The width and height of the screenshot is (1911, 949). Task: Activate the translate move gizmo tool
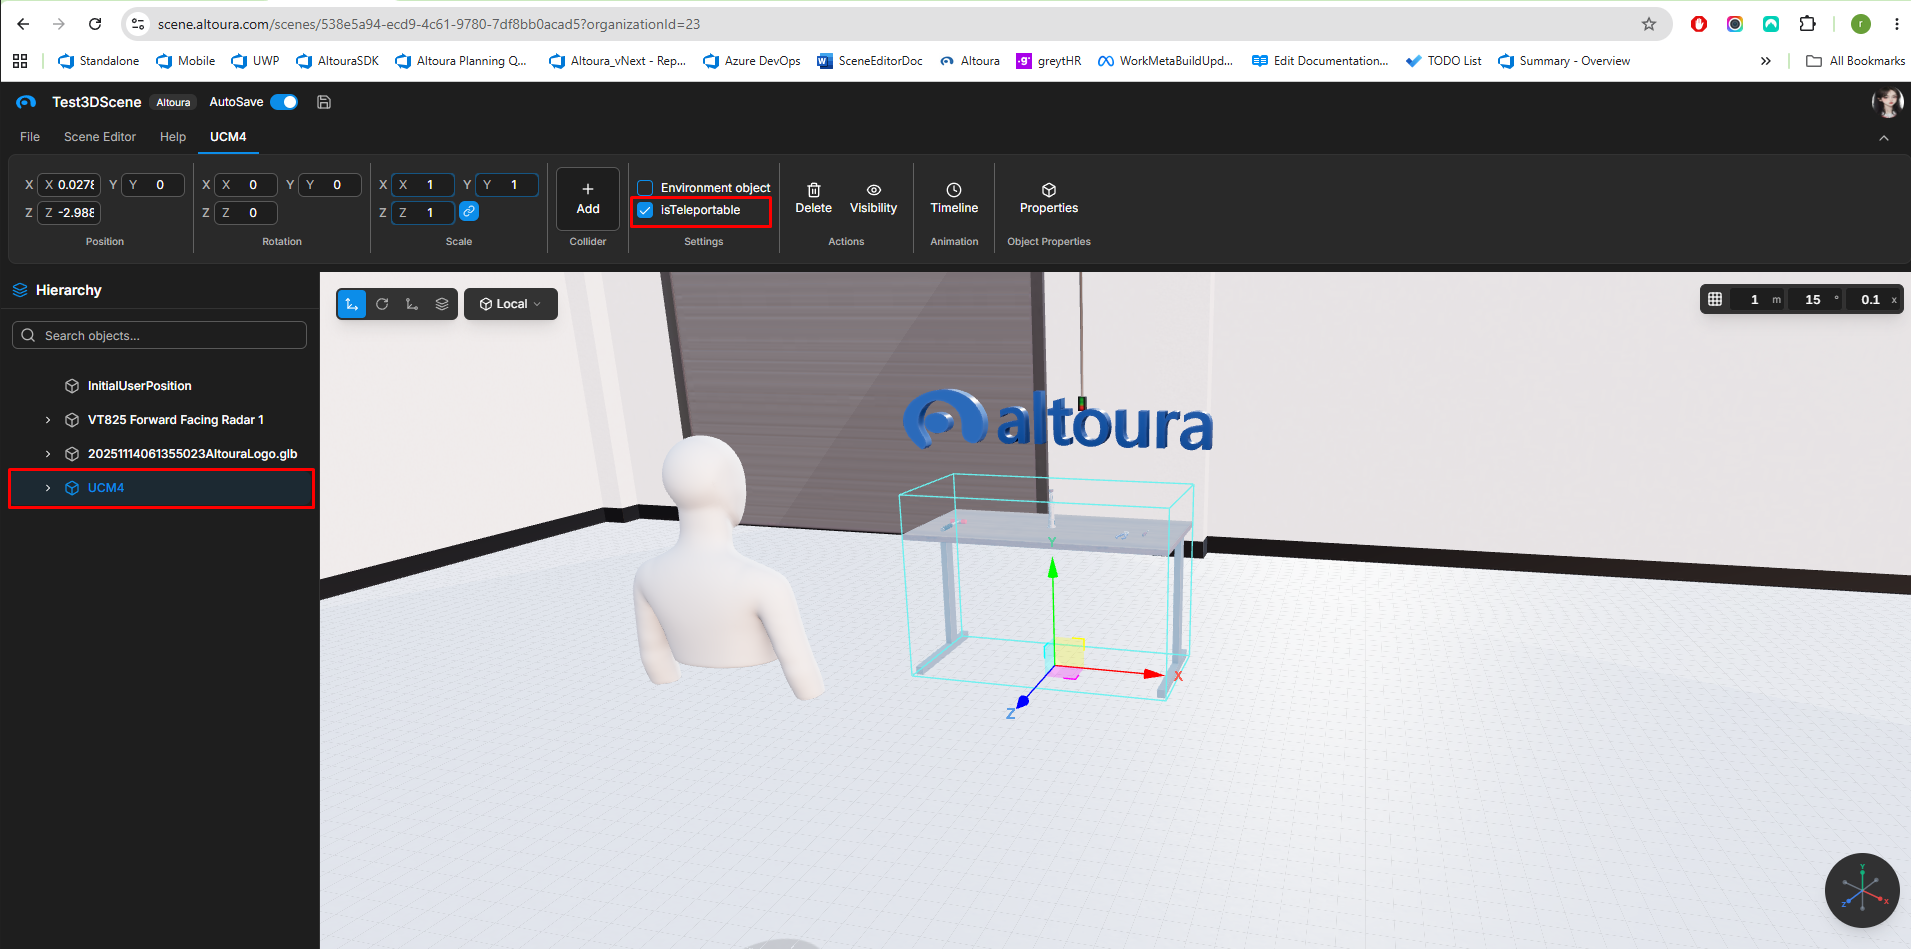point(352,304)
